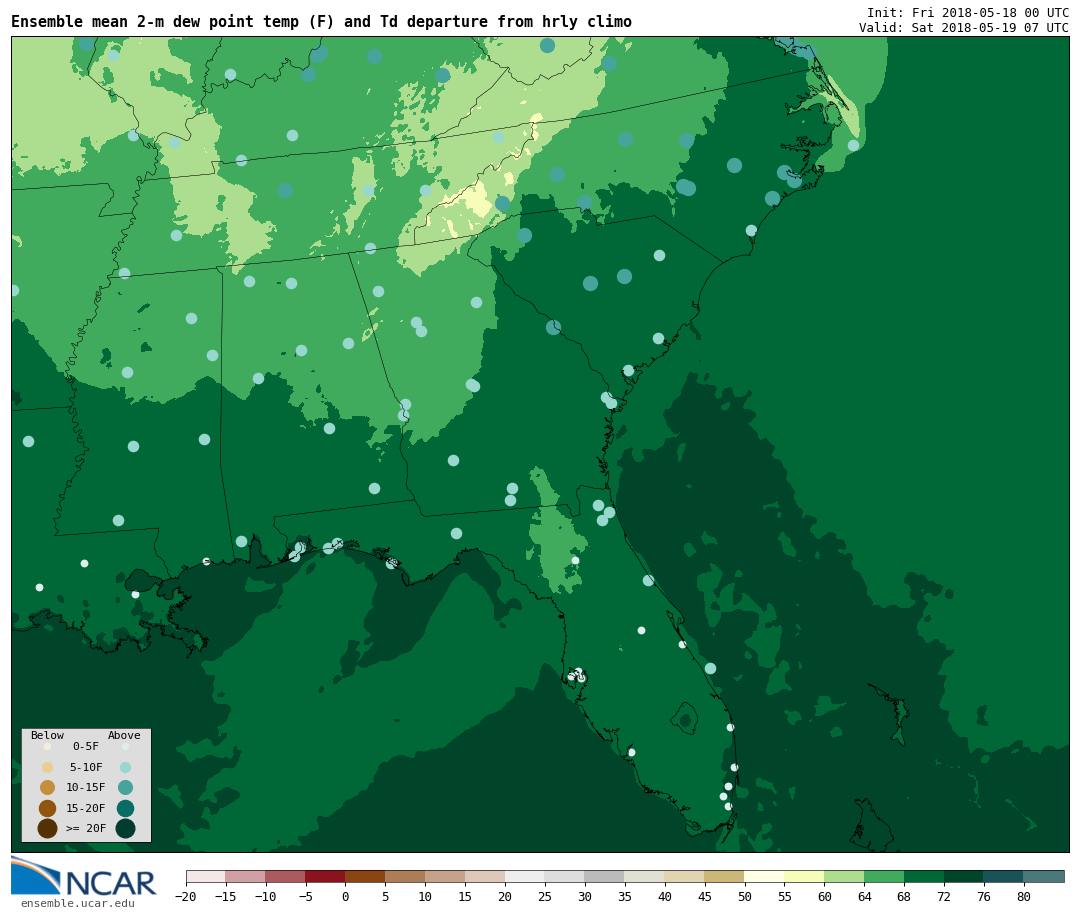Image resolution: width=1080 pixels, height=915 pixels.
Task: Click the '5-10F' legend label
Action: pos(86,767)
